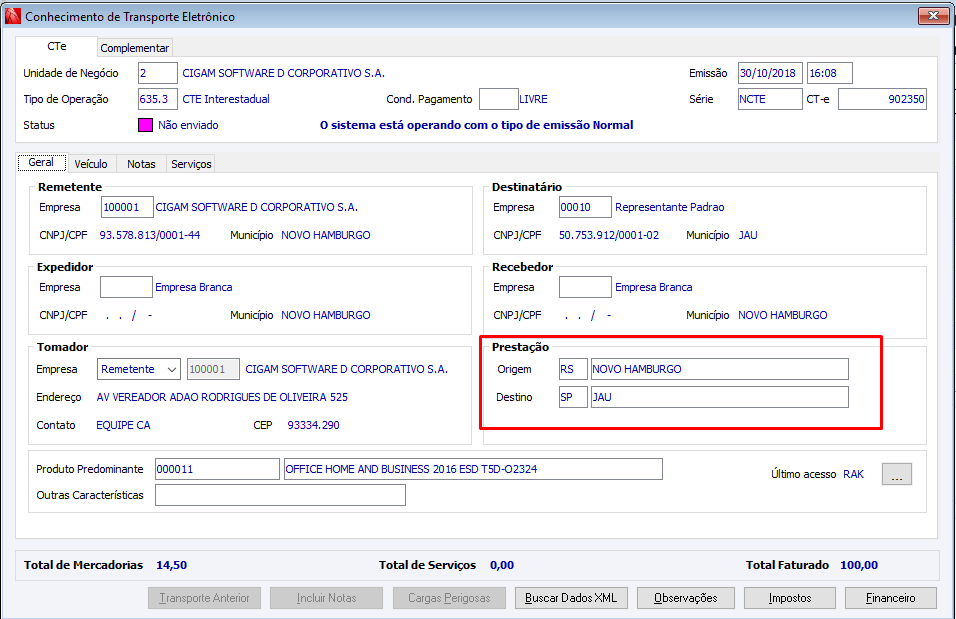Click the Série field NCTE
956x619 pixels.
point(769,99)
